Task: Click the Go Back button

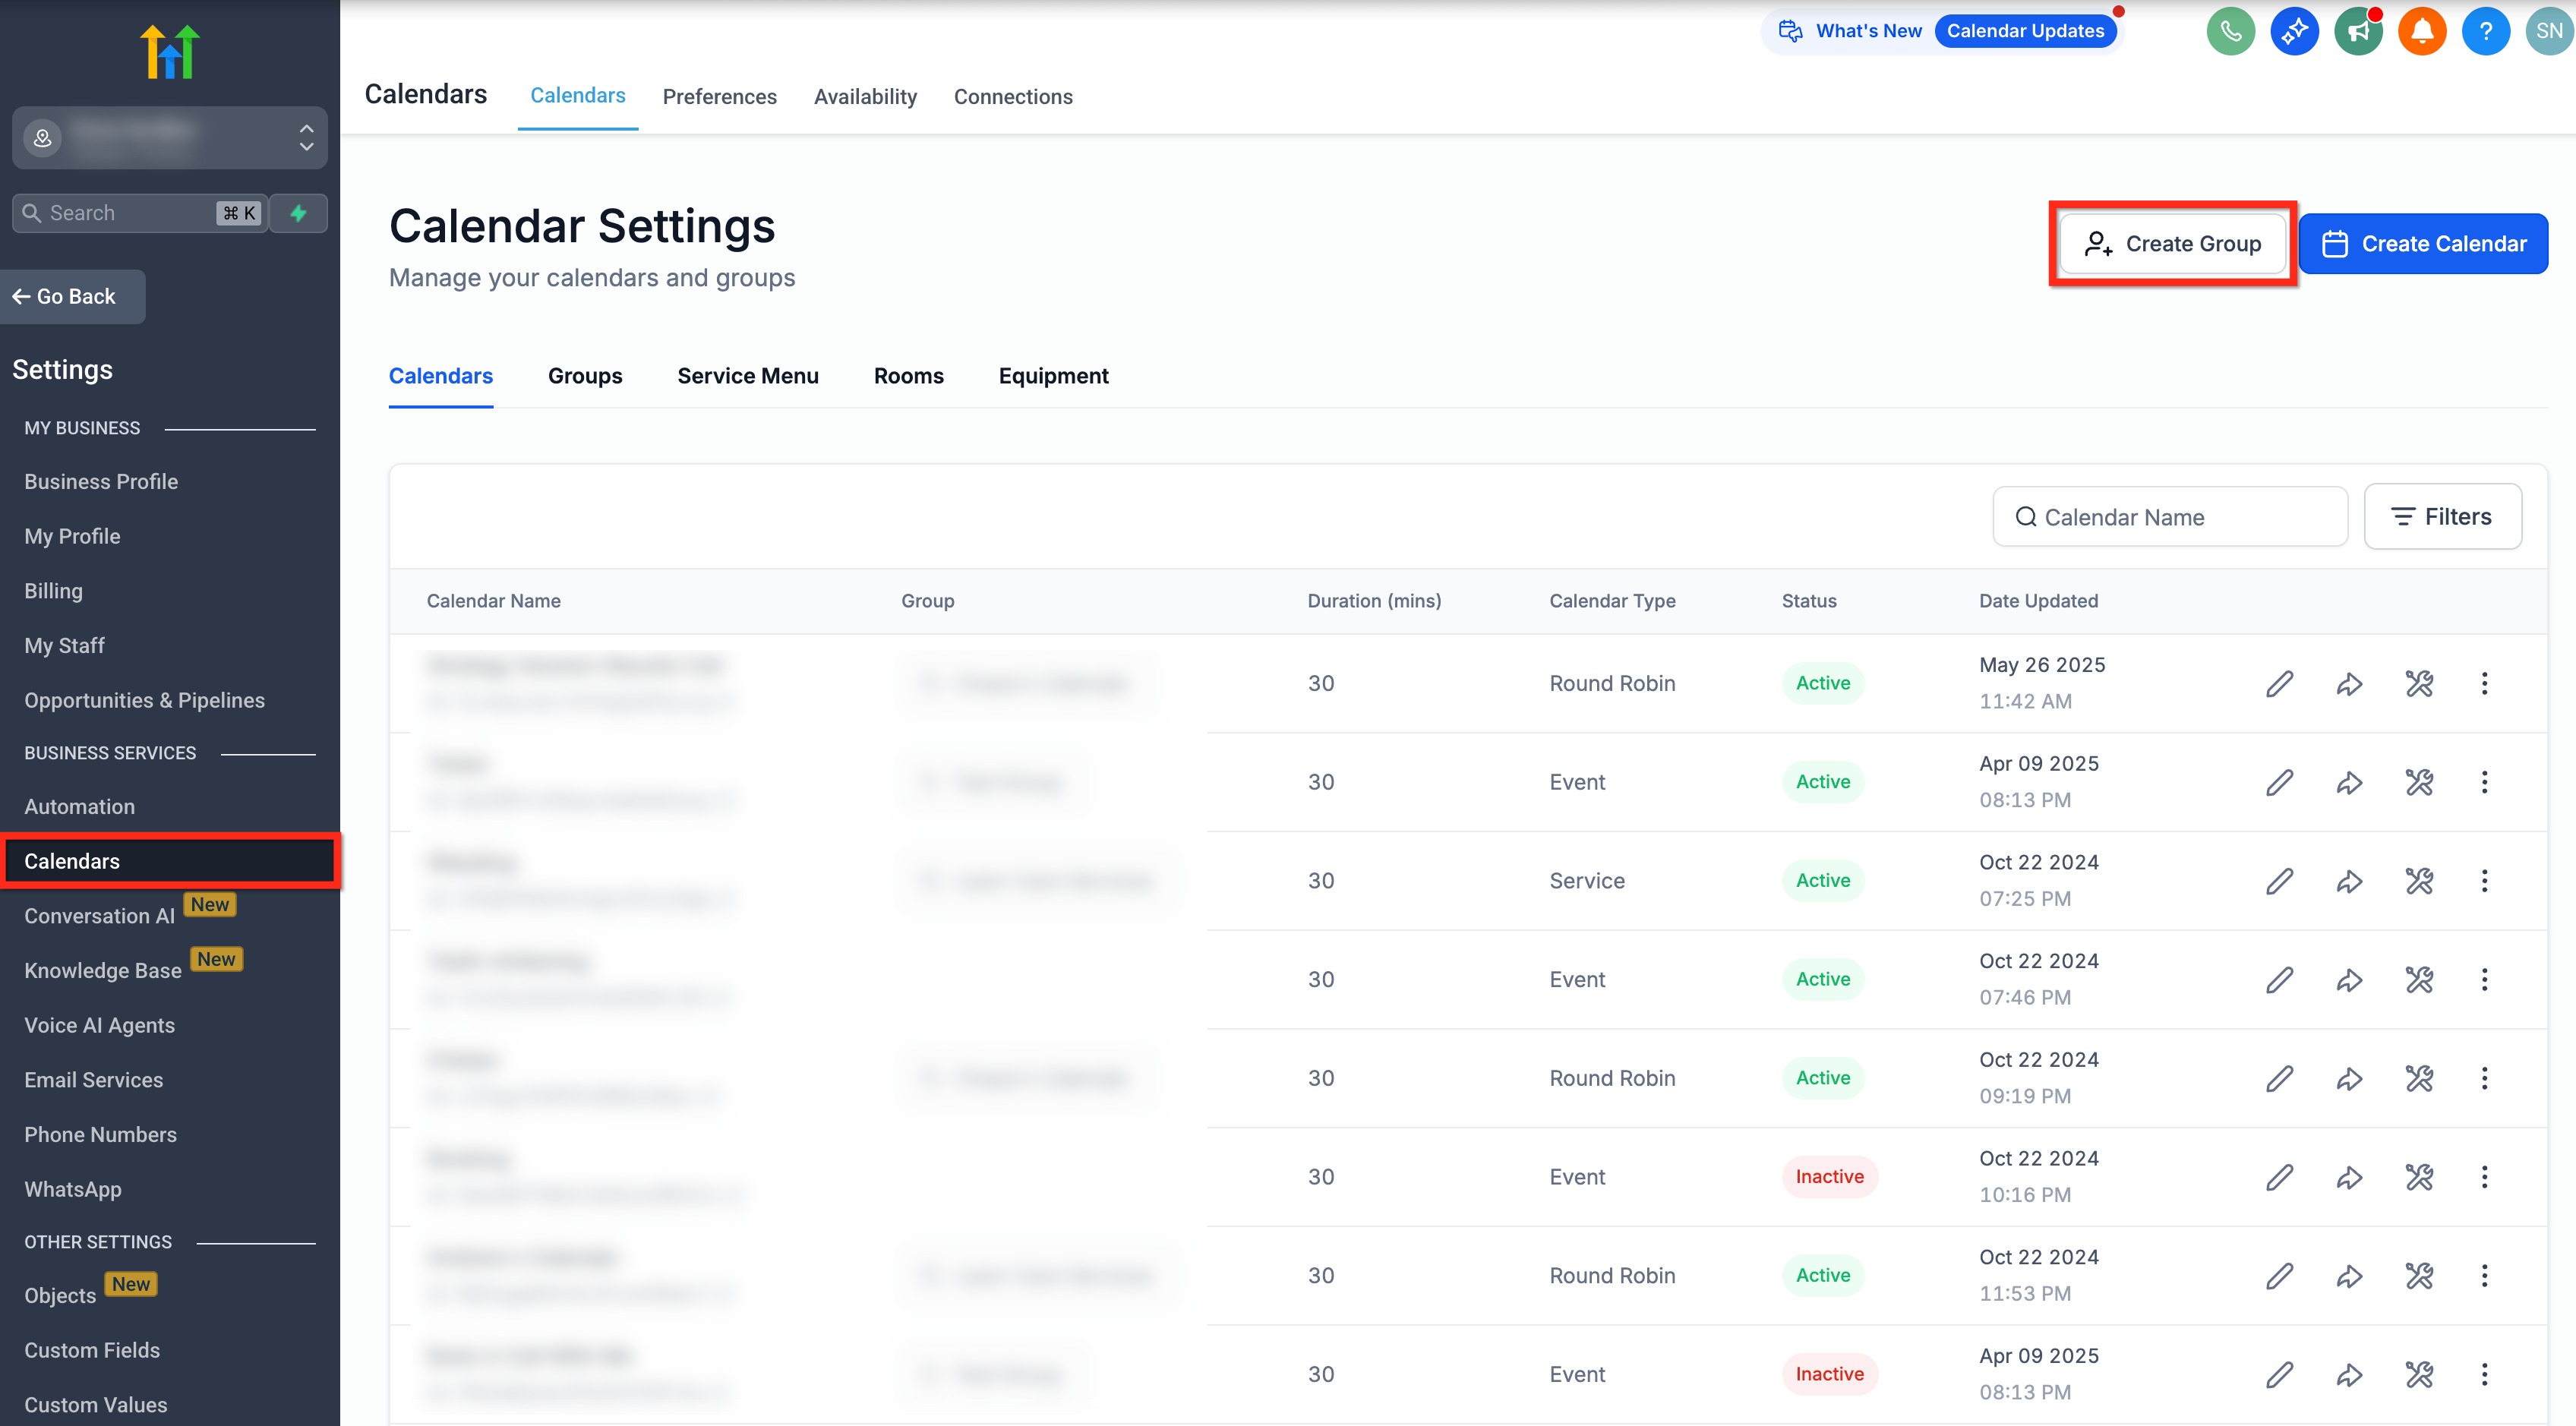Action: 73,297
